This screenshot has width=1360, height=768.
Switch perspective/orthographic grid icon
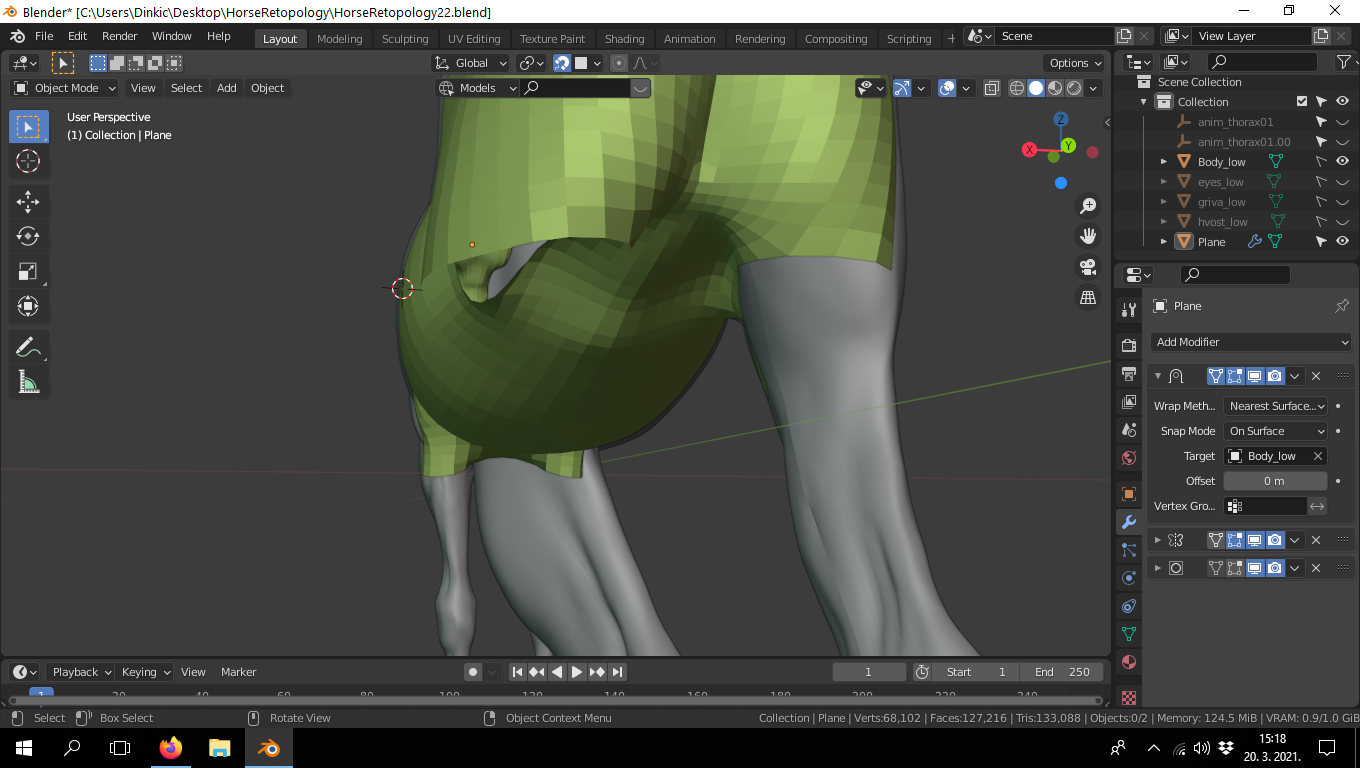(1088, 297)
